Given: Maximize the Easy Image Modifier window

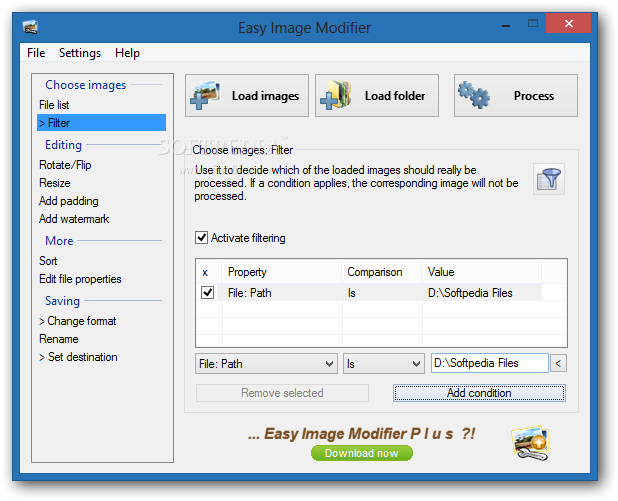Looking at the screenshot, I should pos(532,24).
